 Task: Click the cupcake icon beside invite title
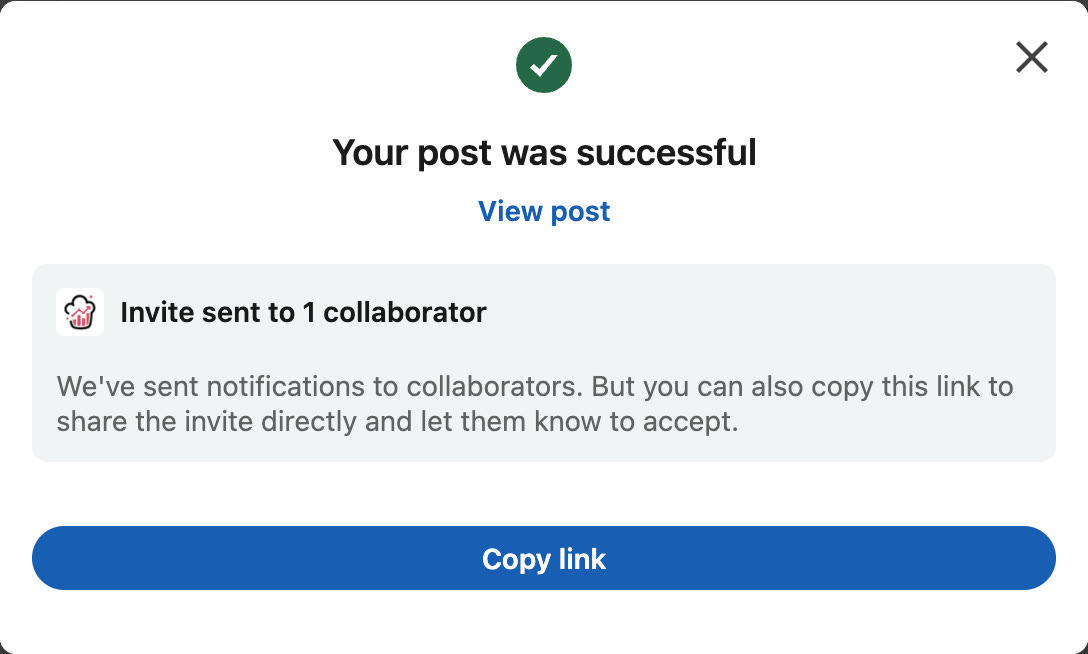coord(80,312)
